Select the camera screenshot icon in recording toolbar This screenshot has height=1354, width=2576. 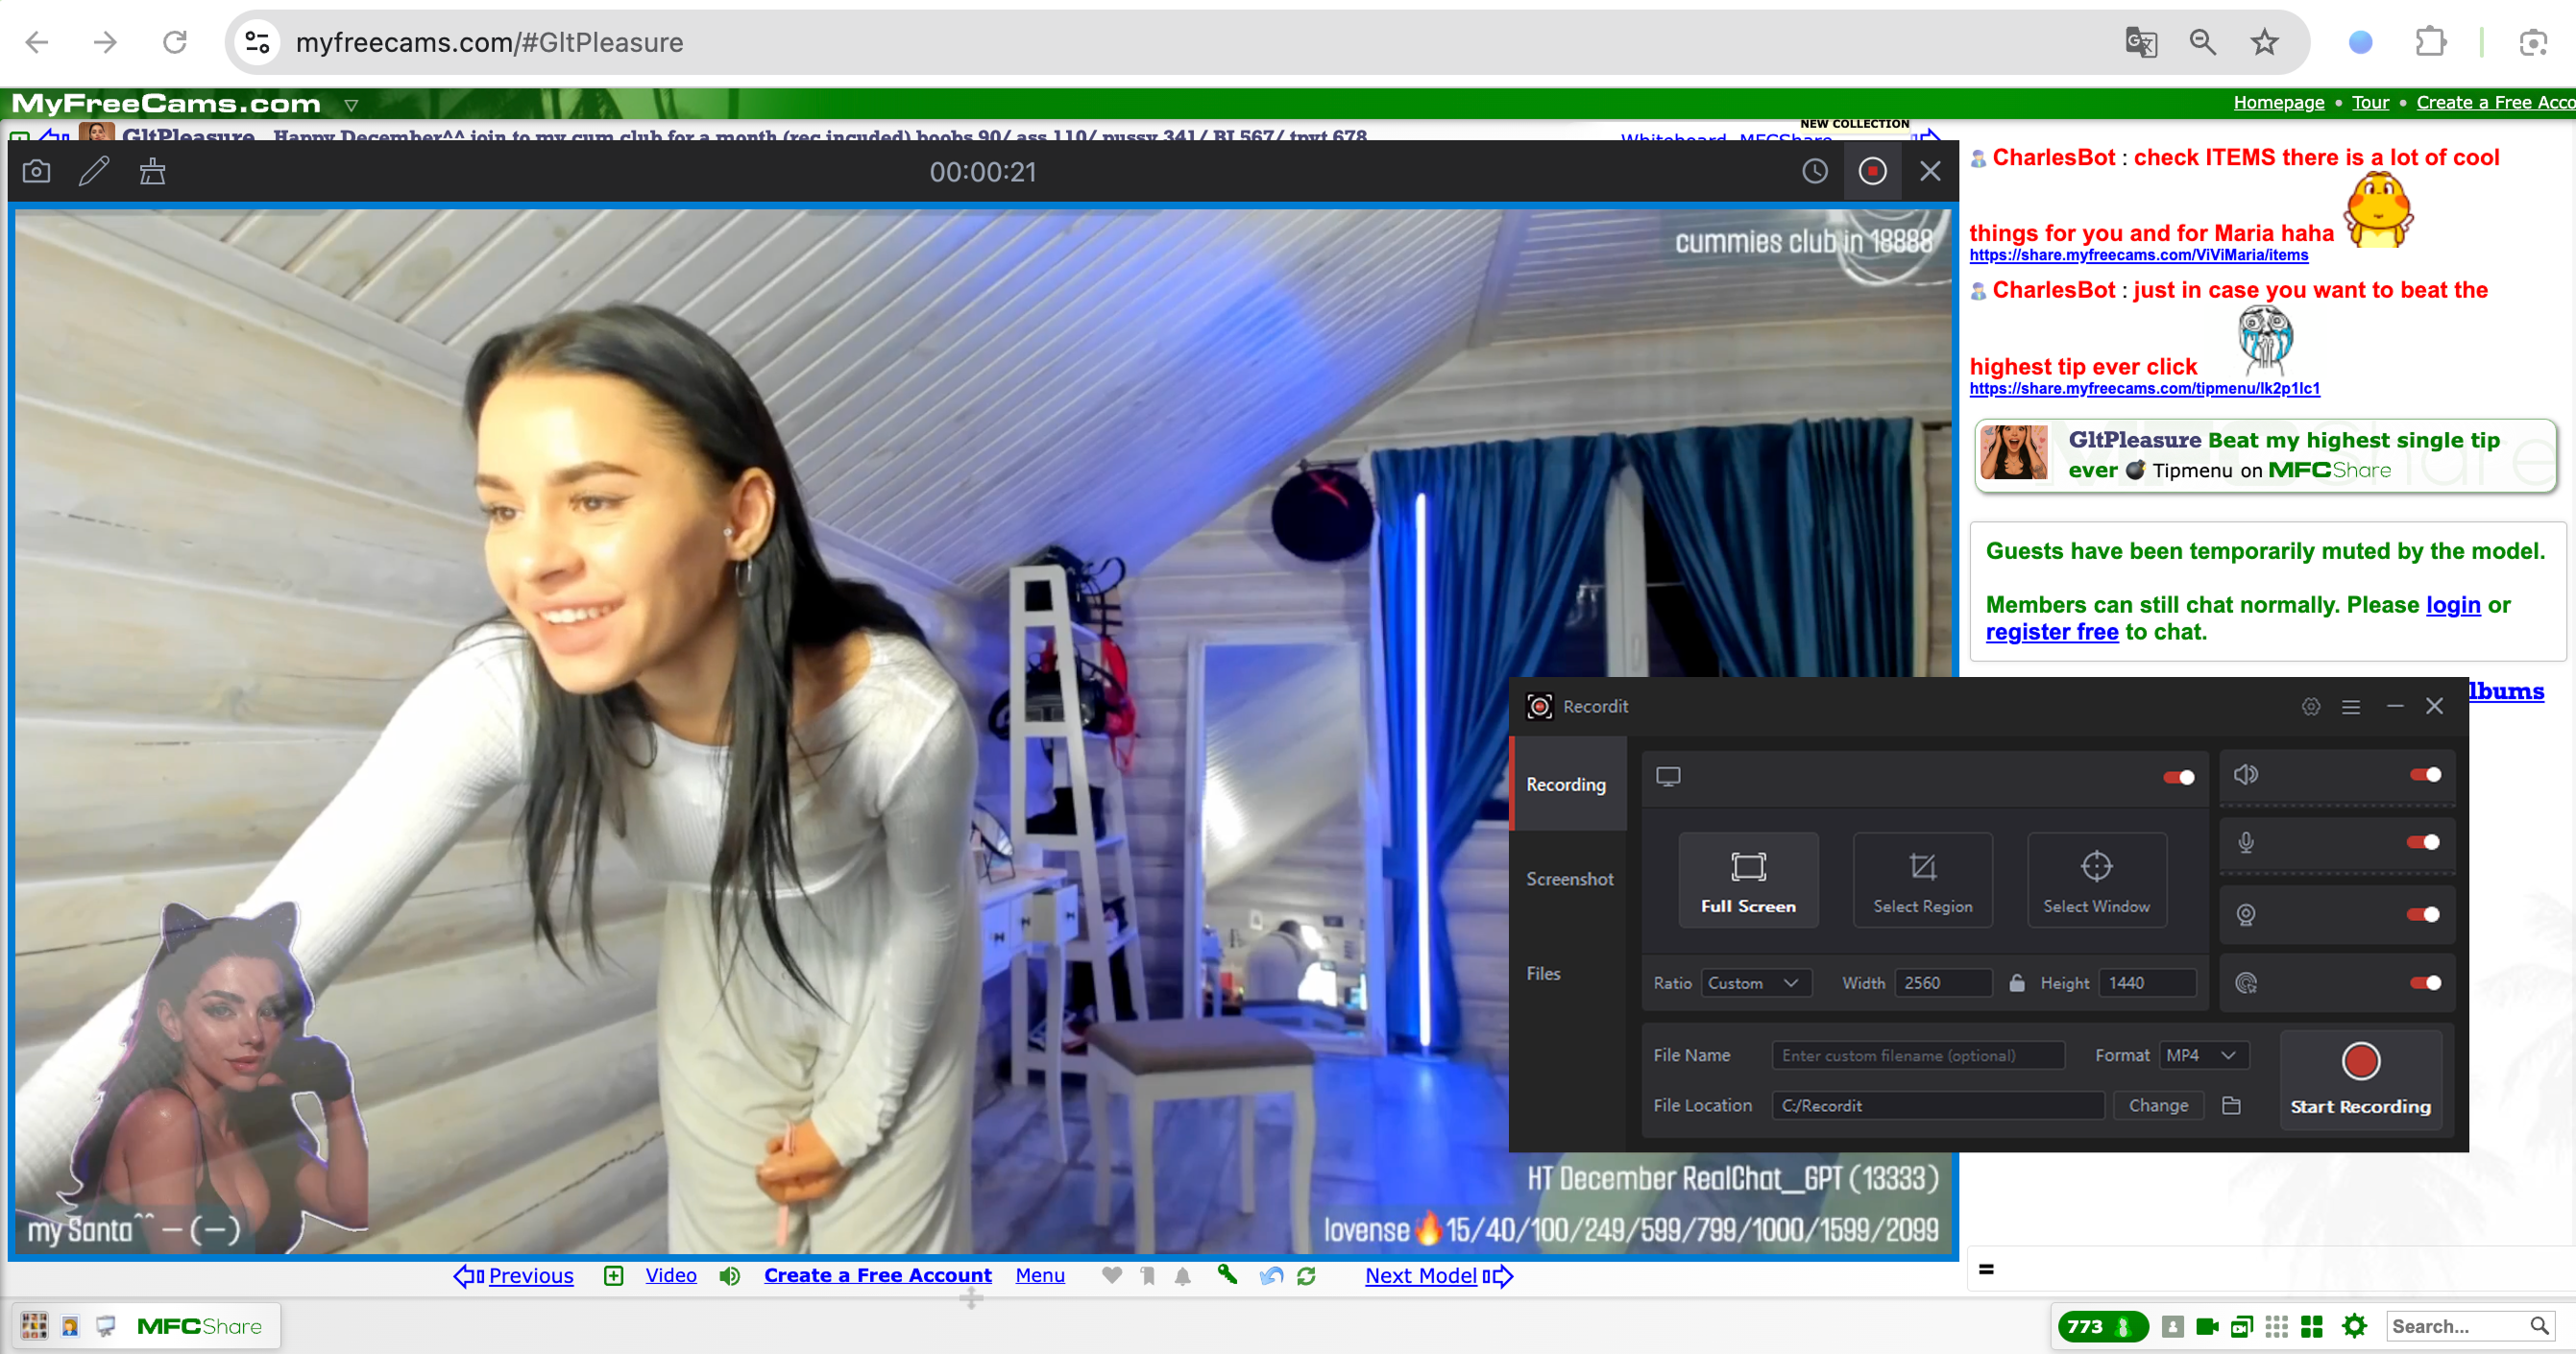[x=35, y=171]
